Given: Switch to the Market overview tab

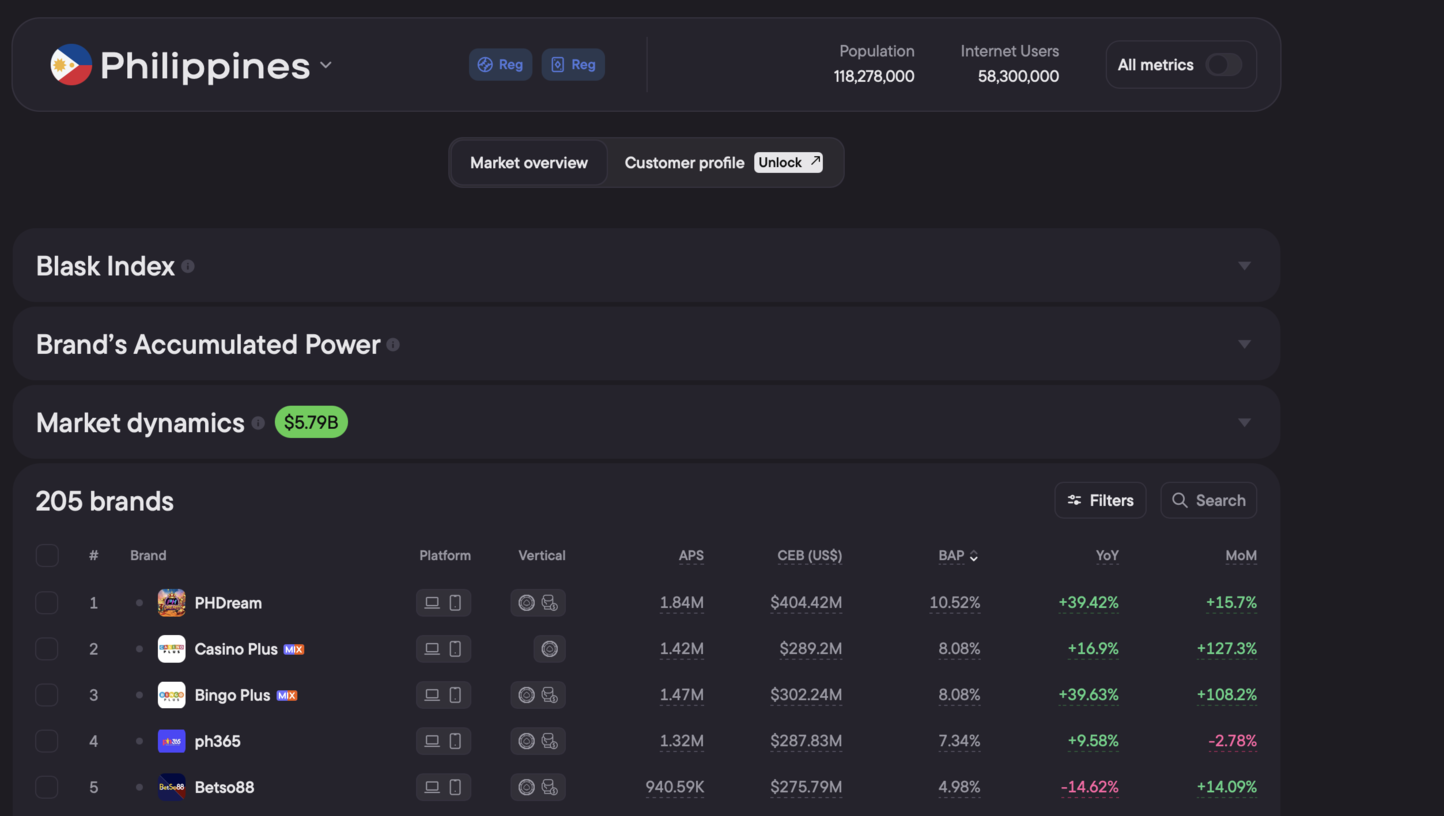Looking at the screenshot, I should (x=529, y=163).
